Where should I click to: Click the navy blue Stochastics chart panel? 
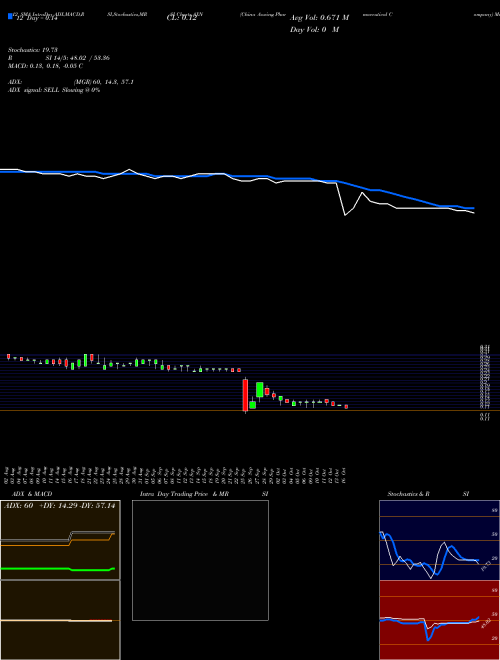439,540
